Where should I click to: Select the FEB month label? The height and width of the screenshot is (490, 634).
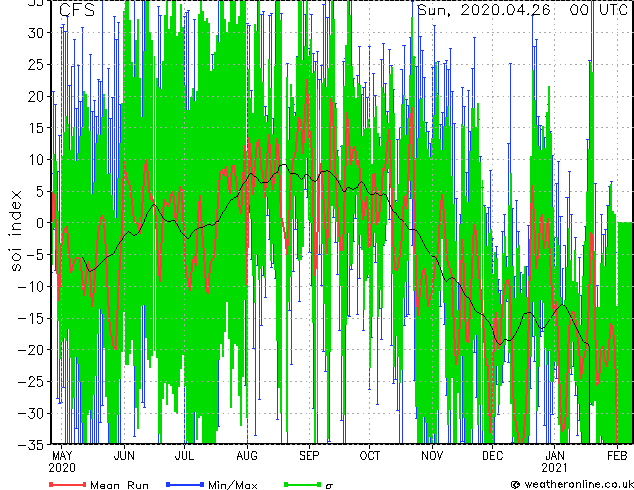617,456
